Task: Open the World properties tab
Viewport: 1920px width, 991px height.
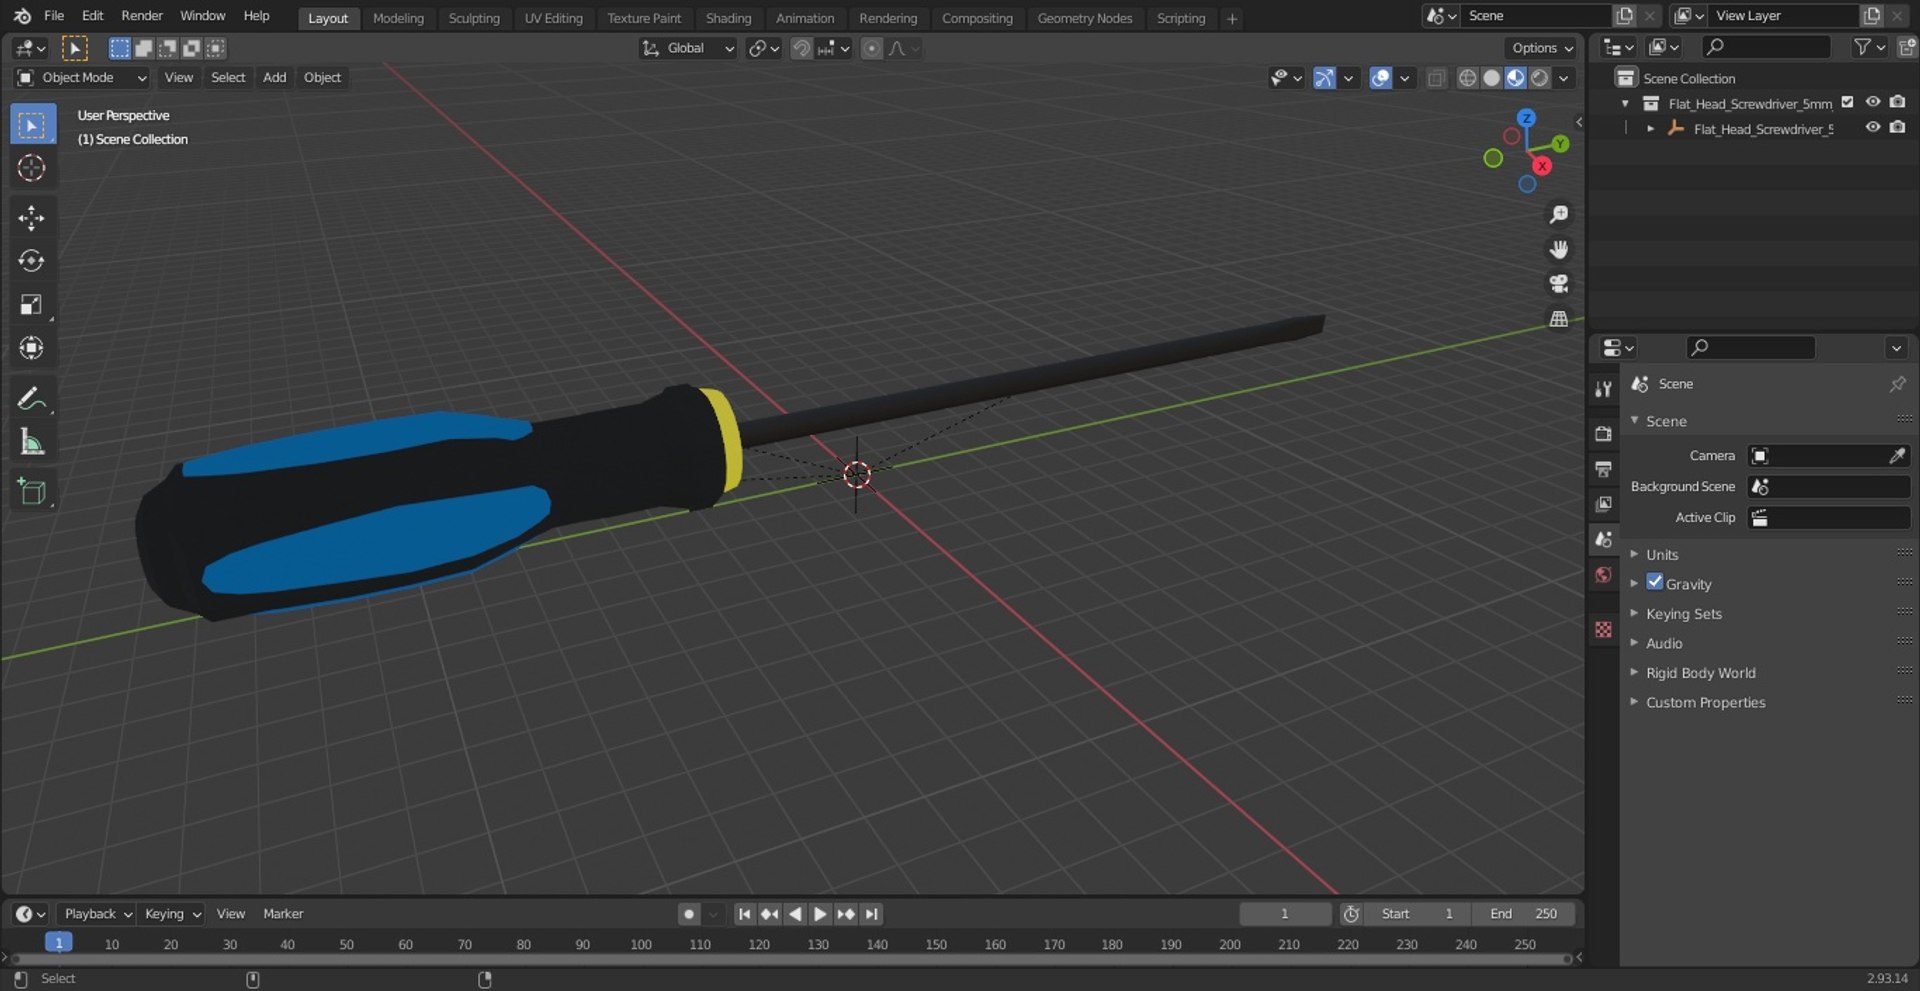Action: click(1604, 575)
